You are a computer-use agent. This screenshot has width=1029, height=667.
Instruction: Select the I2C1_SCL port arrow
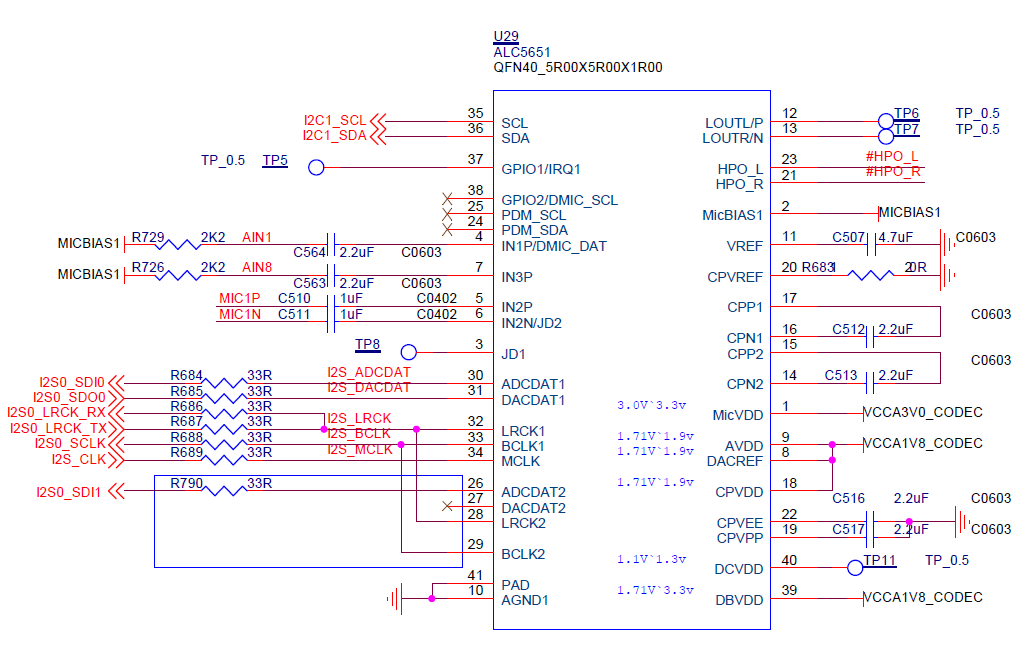[x=378, y=121]
